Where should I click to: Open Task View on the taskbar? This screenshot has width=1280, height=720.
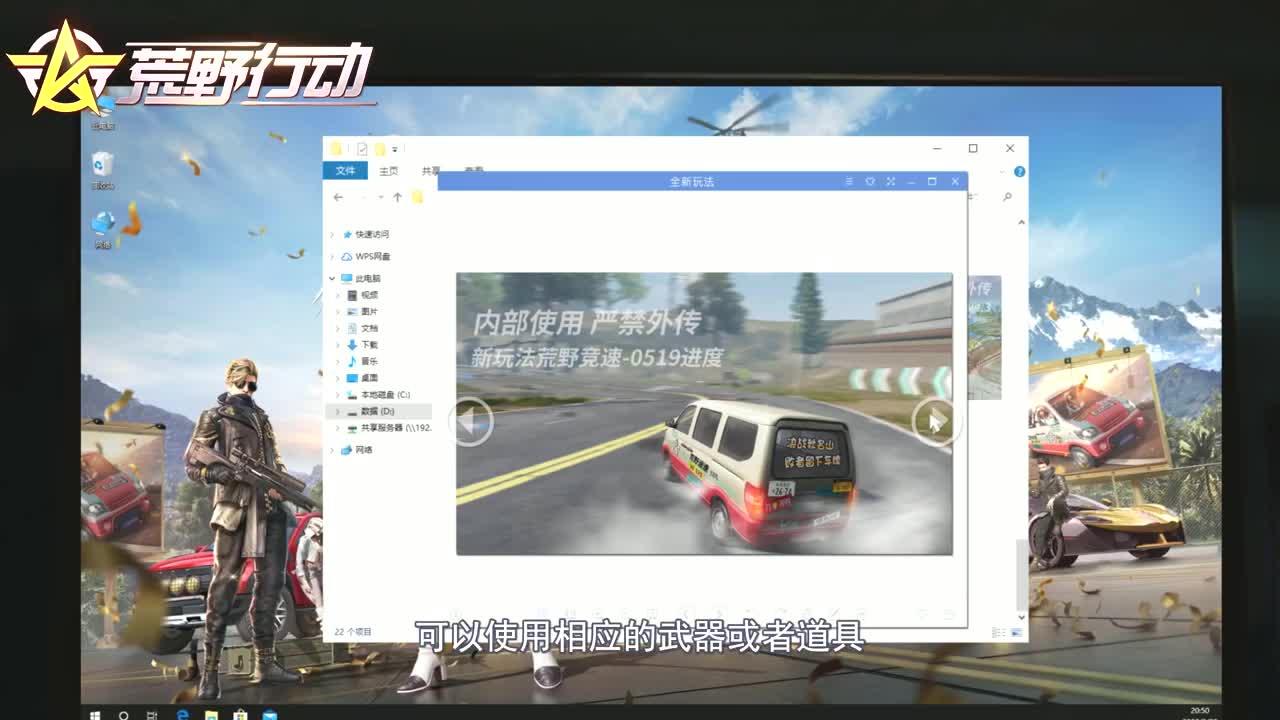point(153,715)
